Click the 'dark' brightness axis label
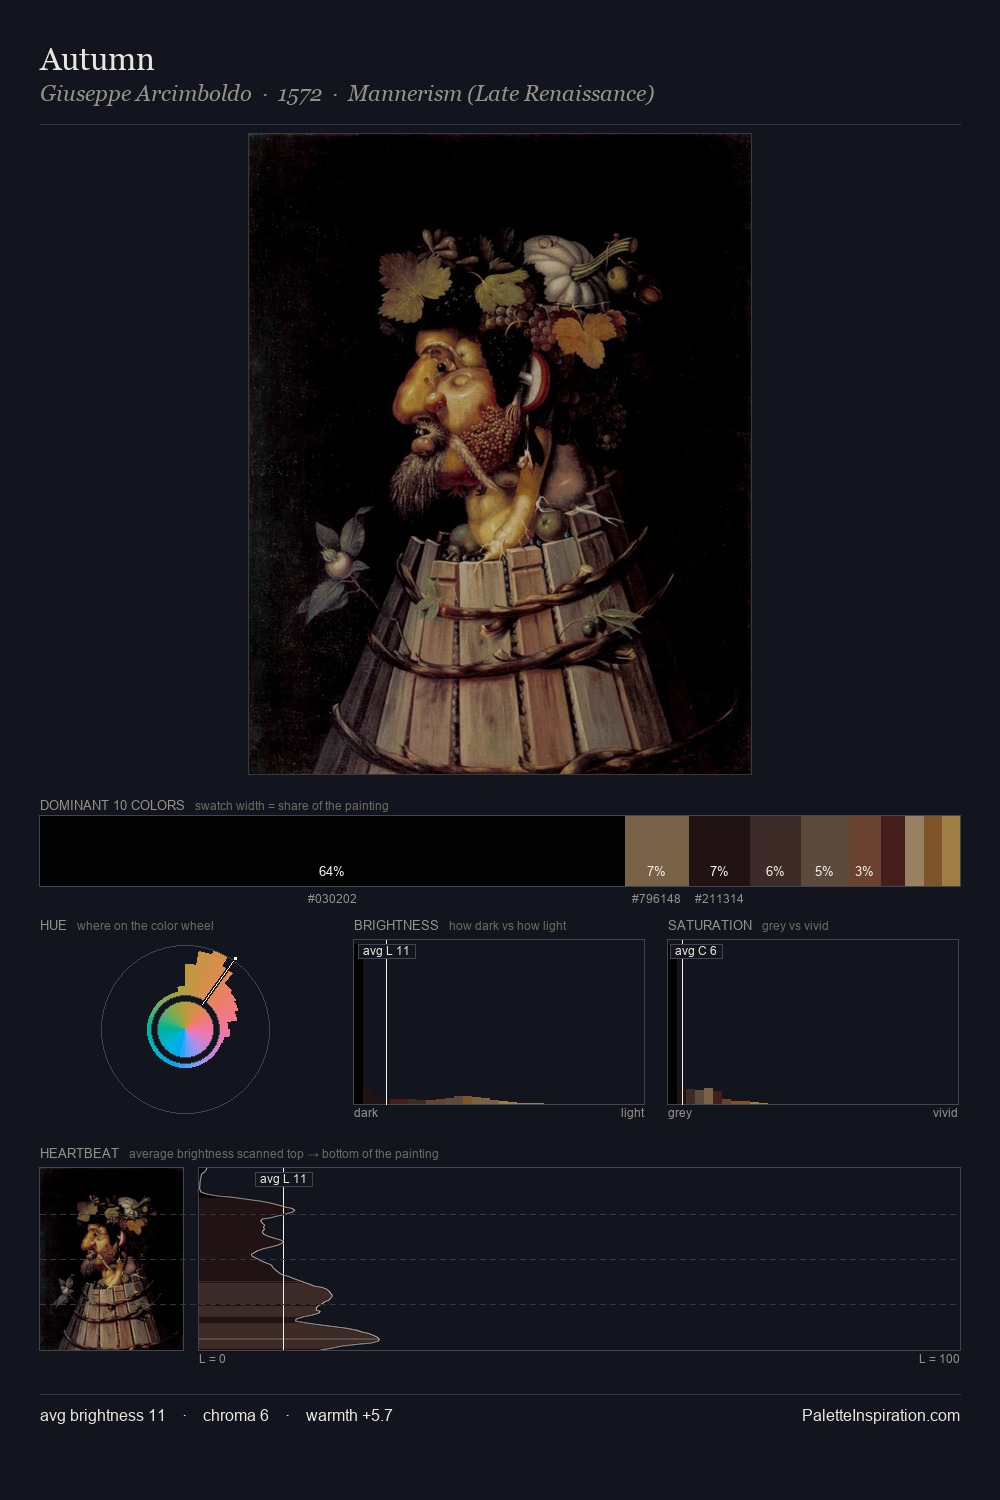1000x1500 pixels. coord(366,1113)
